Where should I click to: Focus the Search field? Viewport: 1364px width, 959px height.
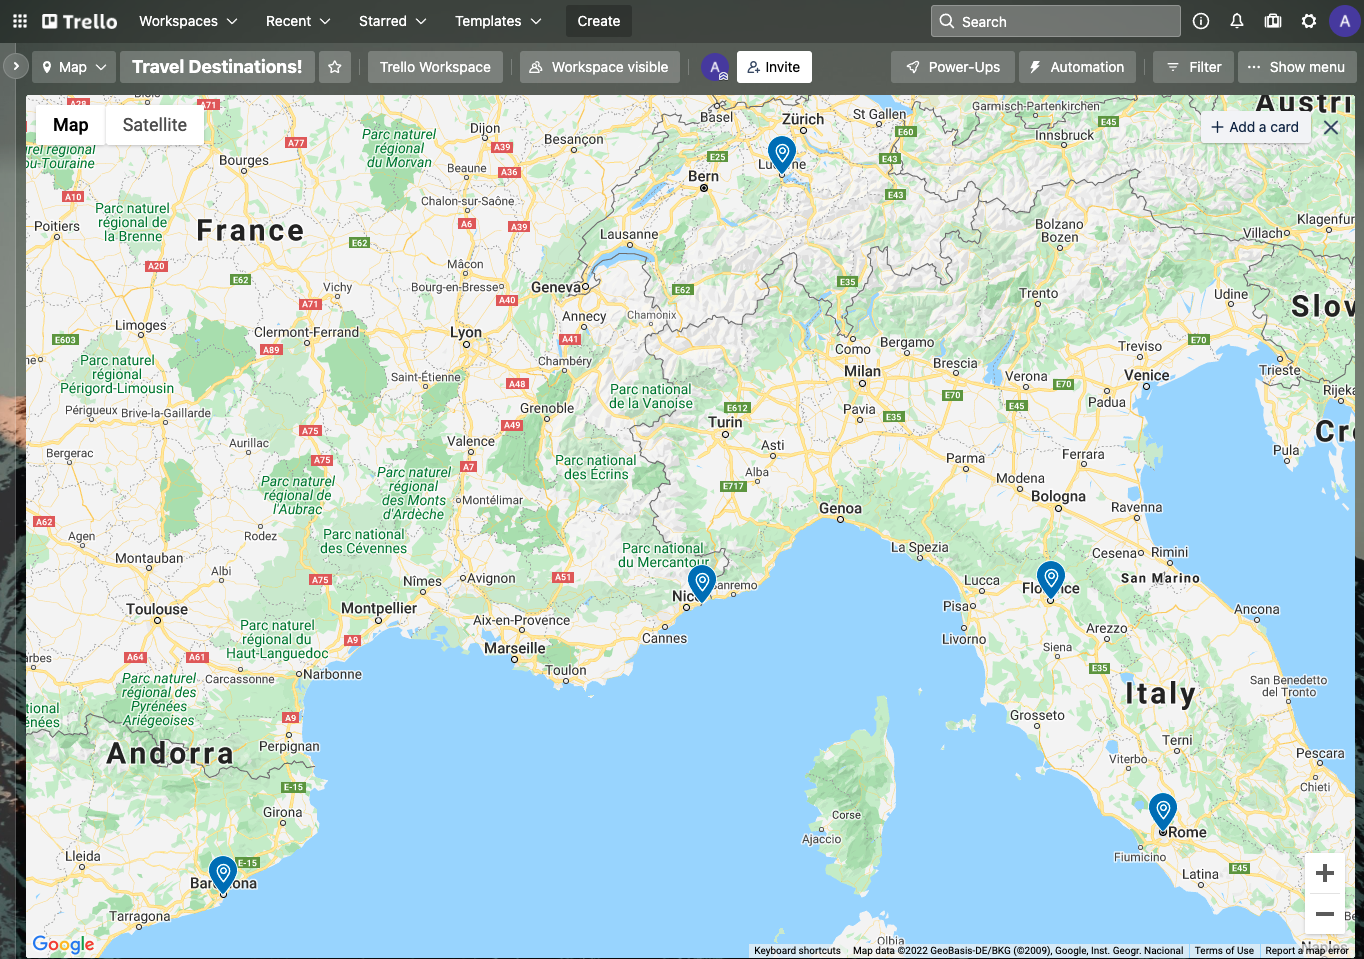point(1056,21)
